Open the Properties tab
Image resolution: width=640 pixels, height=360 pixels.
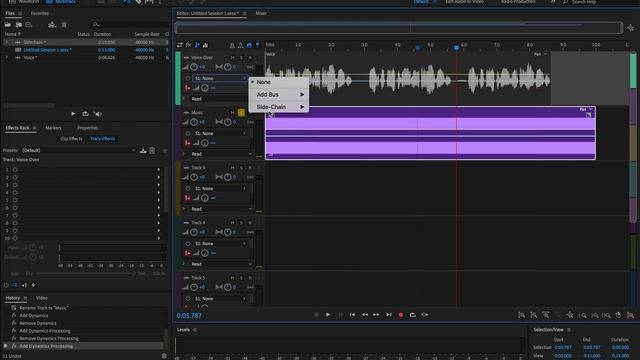[x=87, y=128]
